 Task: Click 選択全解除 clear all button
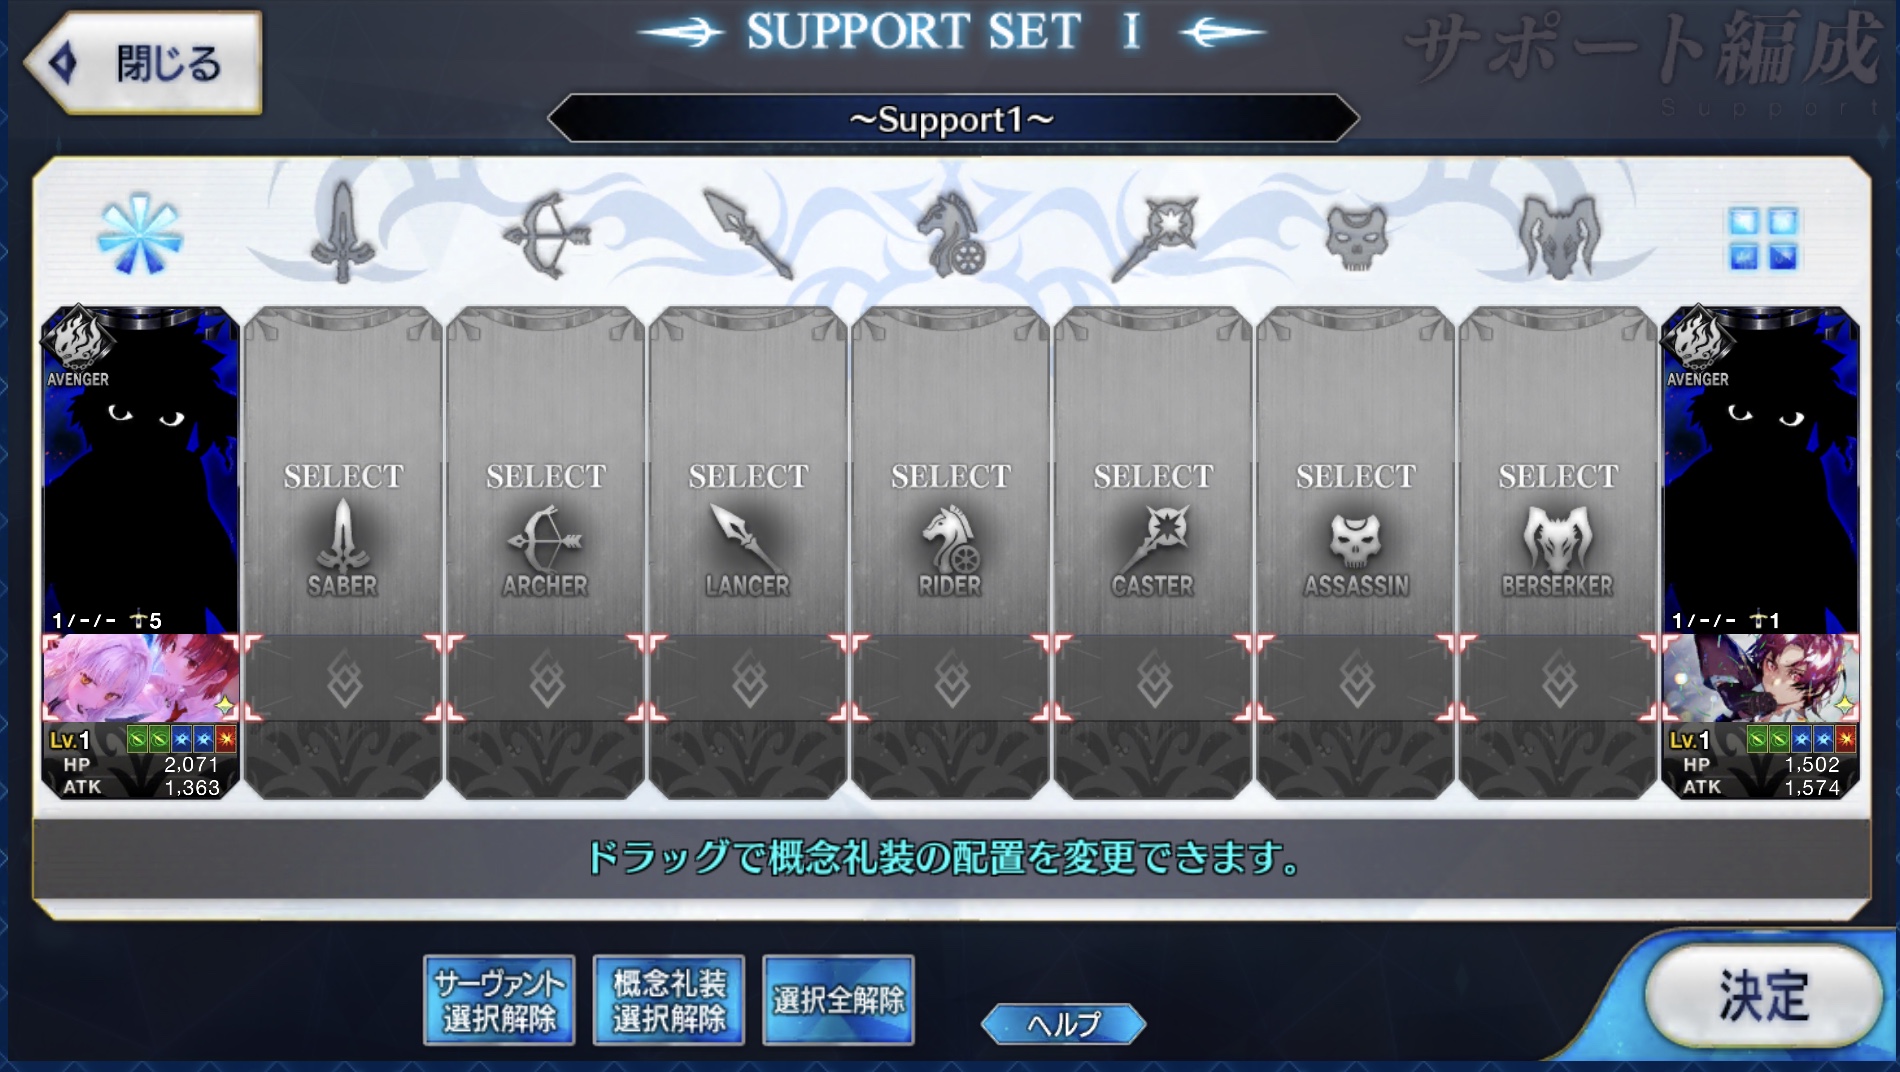pyautogui.click(x=838, y=1001)
